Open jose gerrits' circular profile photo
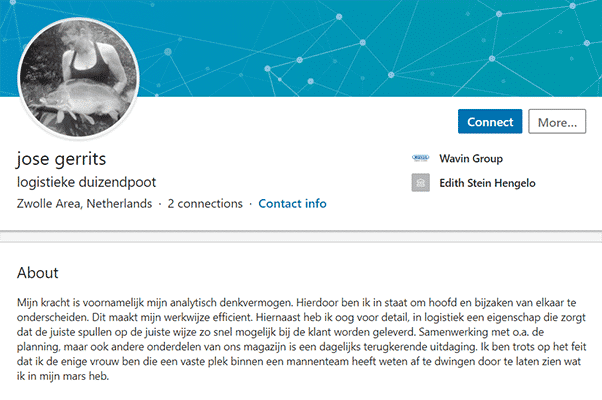The width and height of the screenshot is (602, 400). coord(79,78)
